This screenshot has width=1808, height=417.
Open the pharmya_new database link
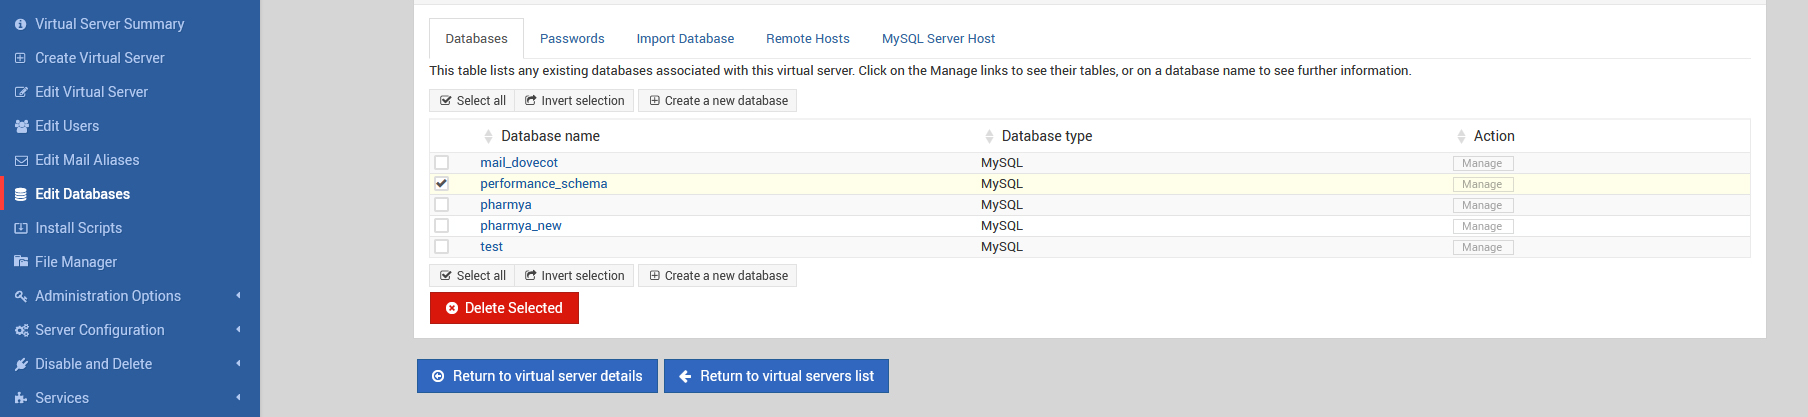pyautogui.click(x=520, y=226)
